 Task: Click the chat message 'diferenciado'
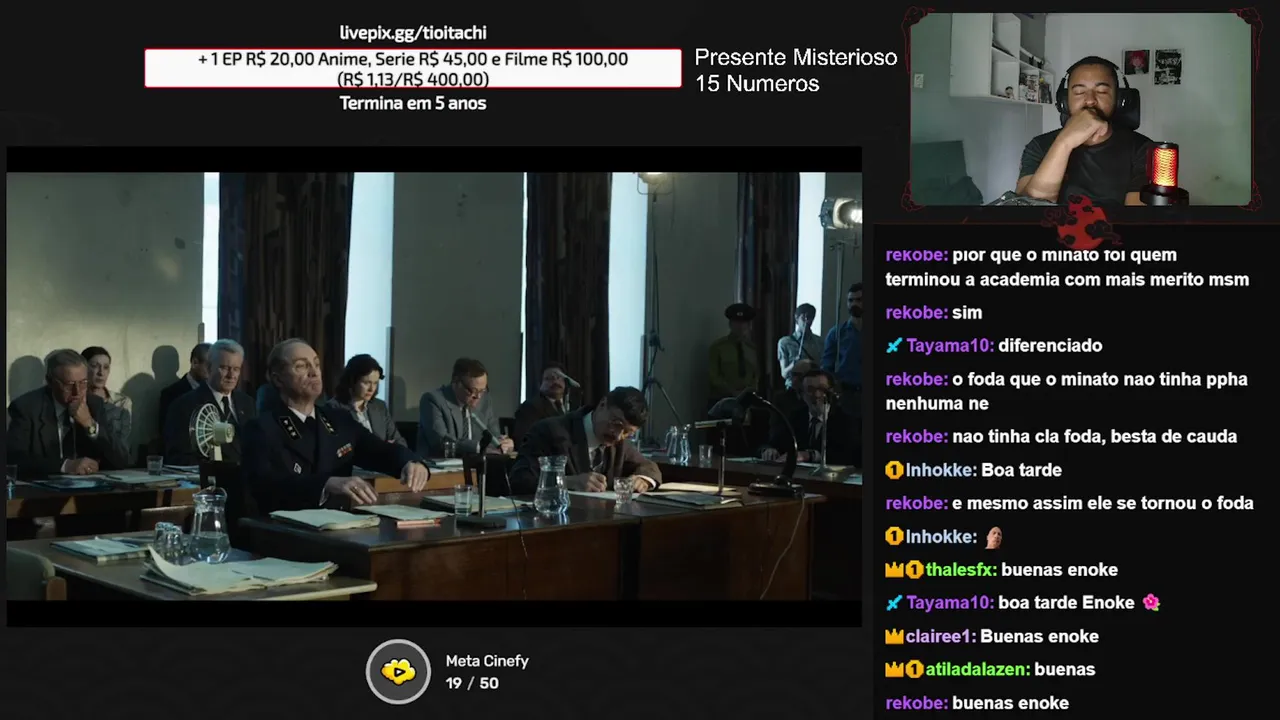click(1050, 346)
